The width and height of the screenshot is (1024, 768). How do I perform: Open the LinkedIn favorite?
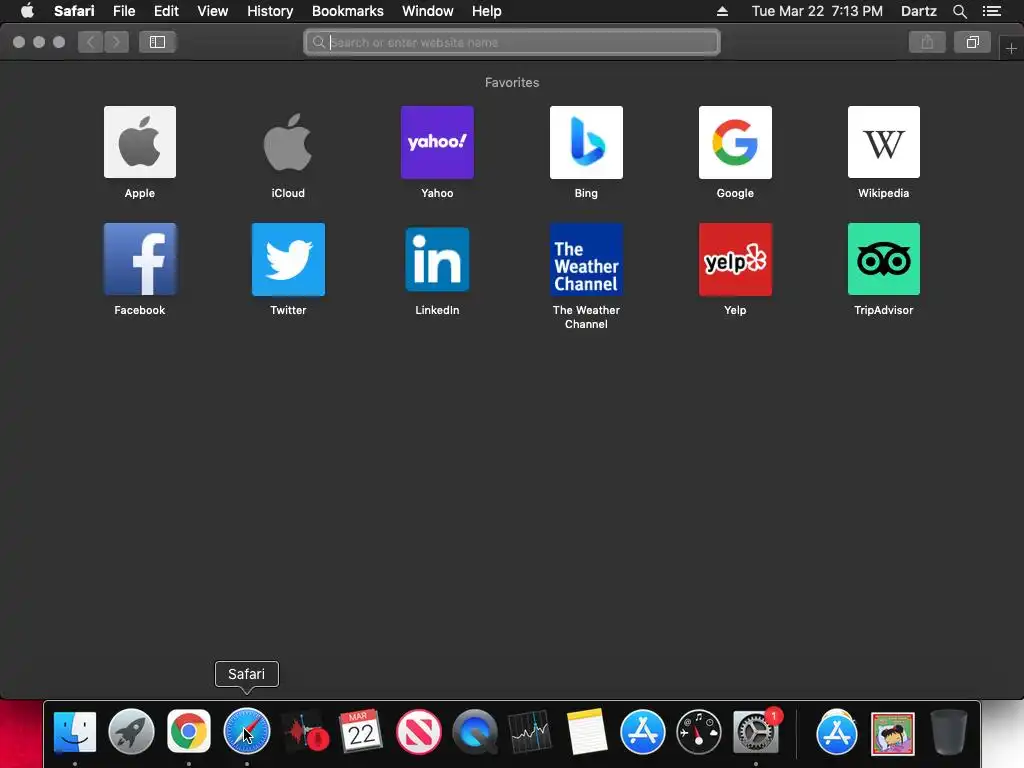click(437, 259)
